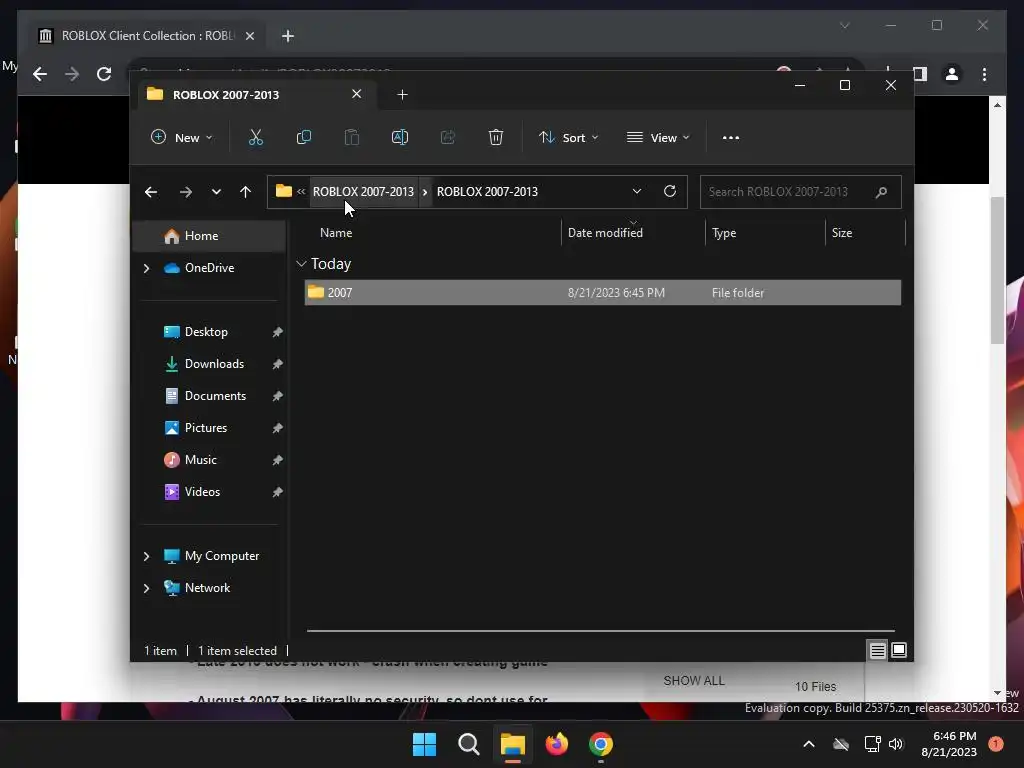Click the Cut scissors icon
Viewport: 1024px width, 768px height.
point(255,138)
